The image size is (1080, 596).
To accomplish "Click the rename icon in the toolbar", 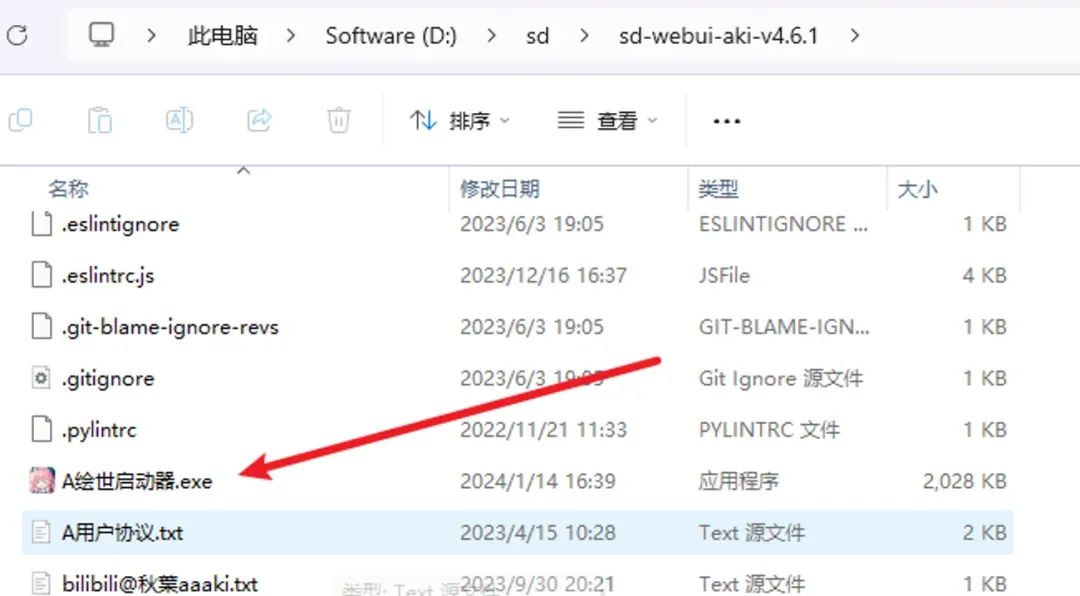I will pos(179,121).
